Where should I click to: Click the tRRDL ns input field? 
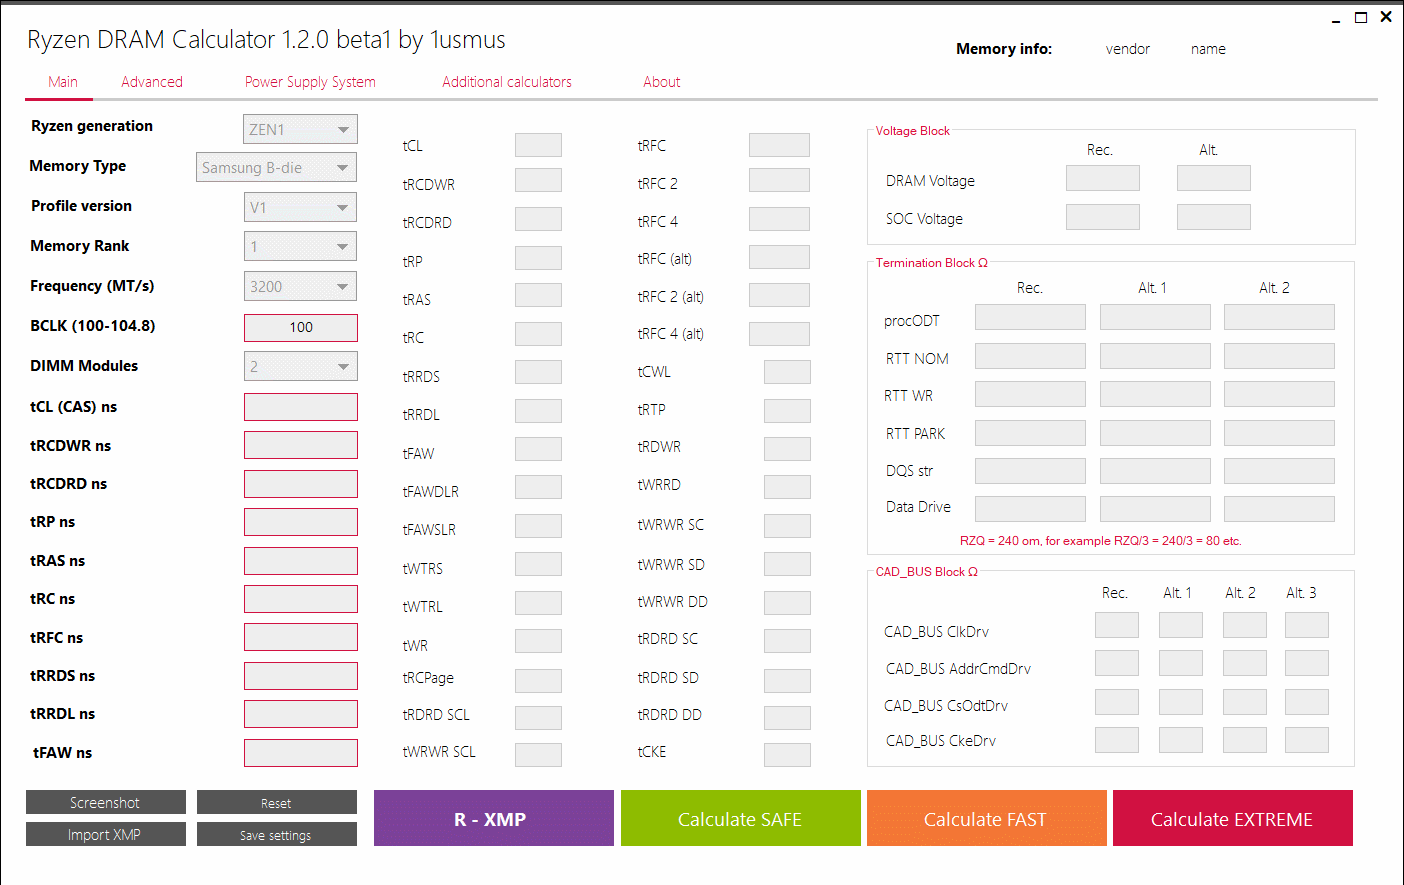point(301,714)
